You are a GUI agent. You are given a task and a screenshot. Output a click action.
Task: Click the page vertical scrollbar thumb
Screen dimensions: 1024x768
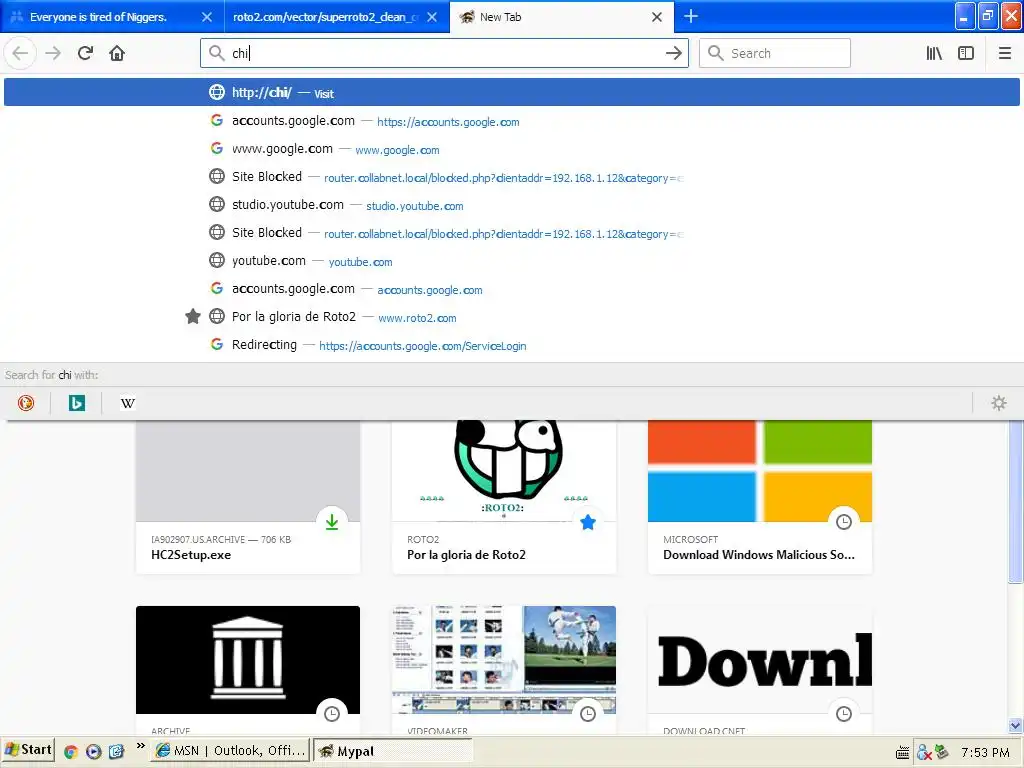1015,502
